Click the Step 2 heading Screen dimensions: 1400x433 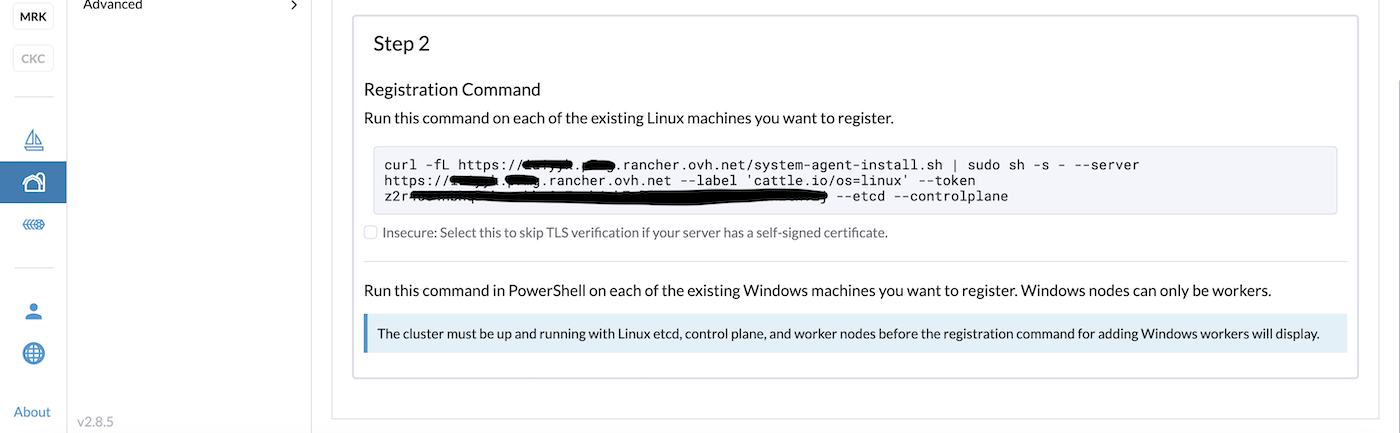[x=401, y=43]
